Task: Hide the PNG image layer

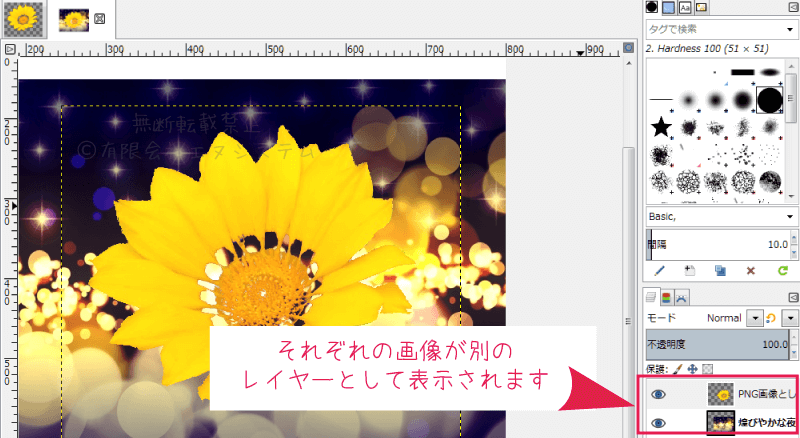Action: [659, 394]
